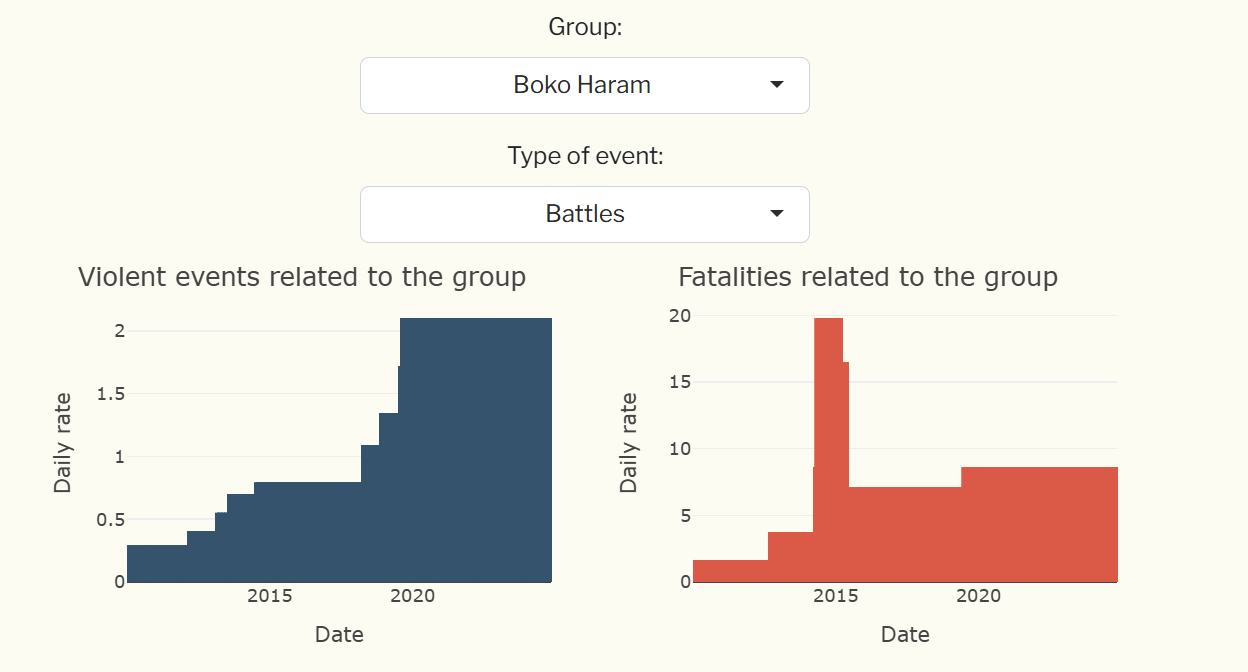Open the Type of event dropdown showing Battles

(584, 214)
